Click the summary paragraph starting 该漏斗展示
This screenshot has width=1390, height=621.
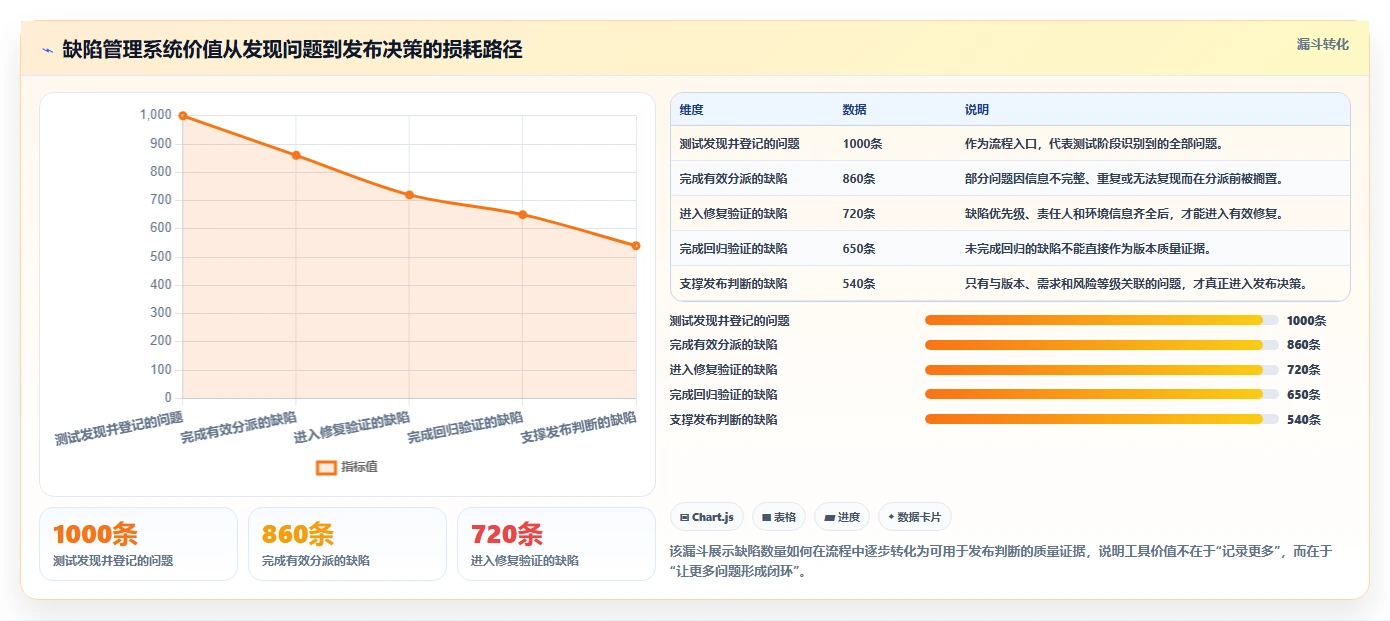(x=1001, y=561)
